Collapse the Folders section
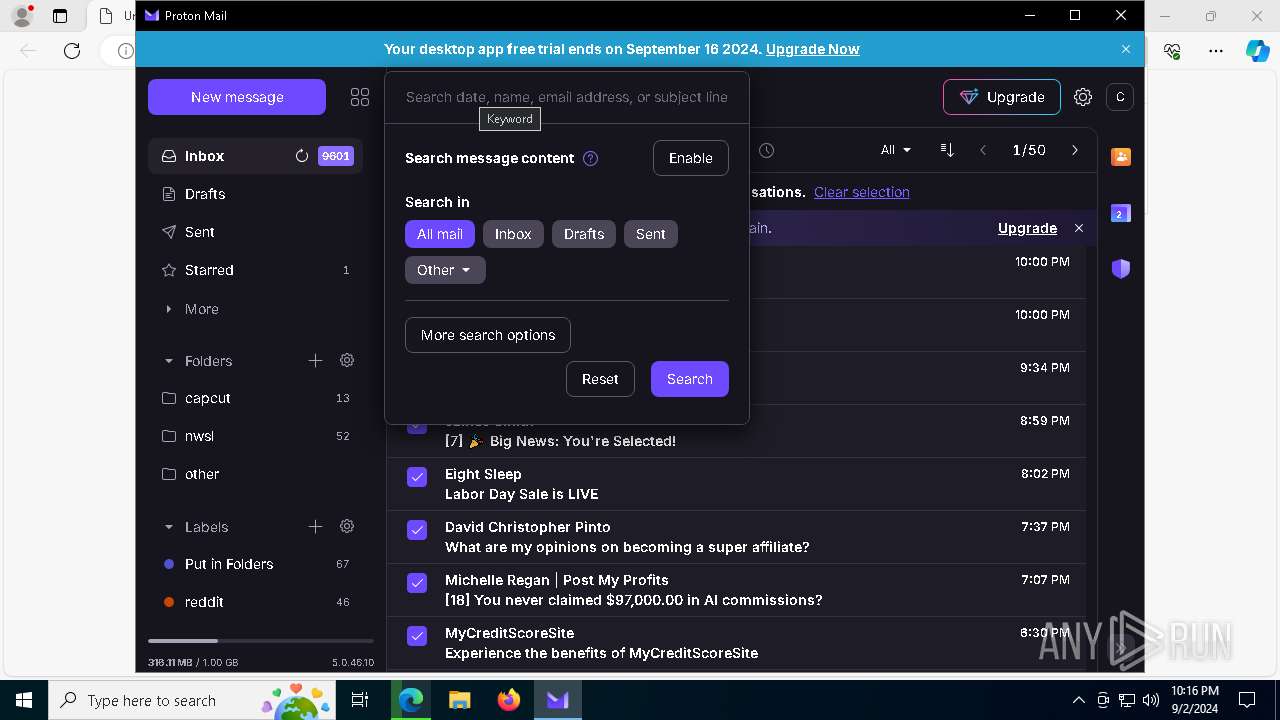 pyautogui.click(x=169, y=361)
